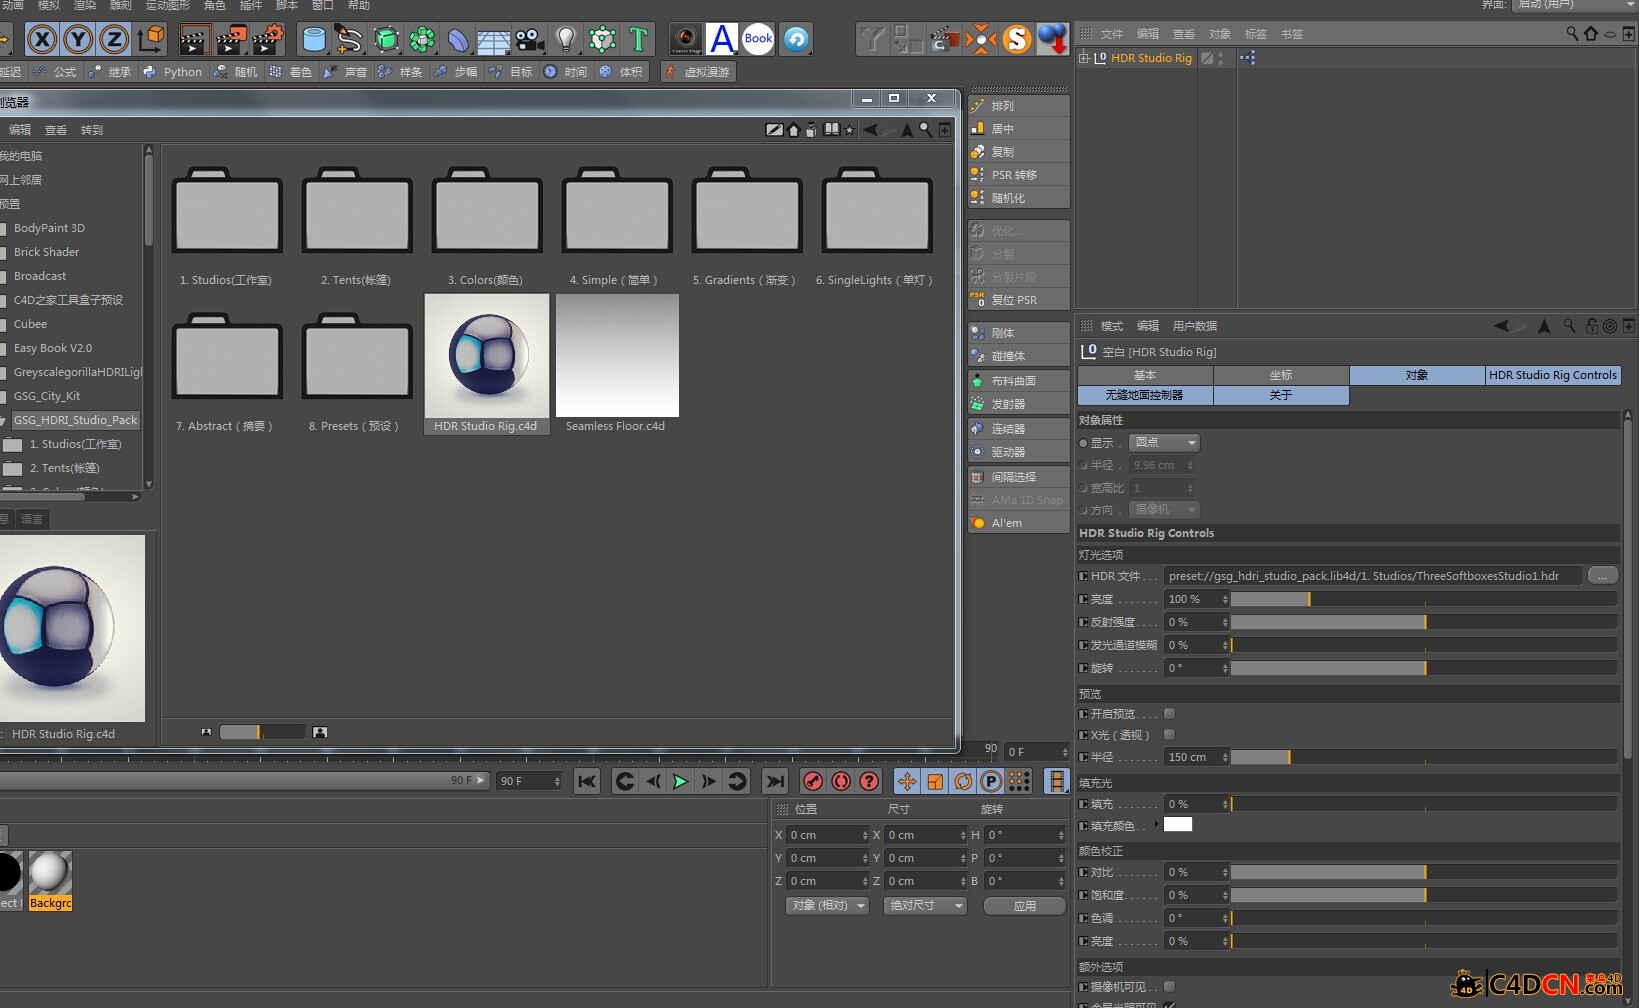Add a light bulb object
Screen dimensions: 1639x1008
[x=566, y=40]
